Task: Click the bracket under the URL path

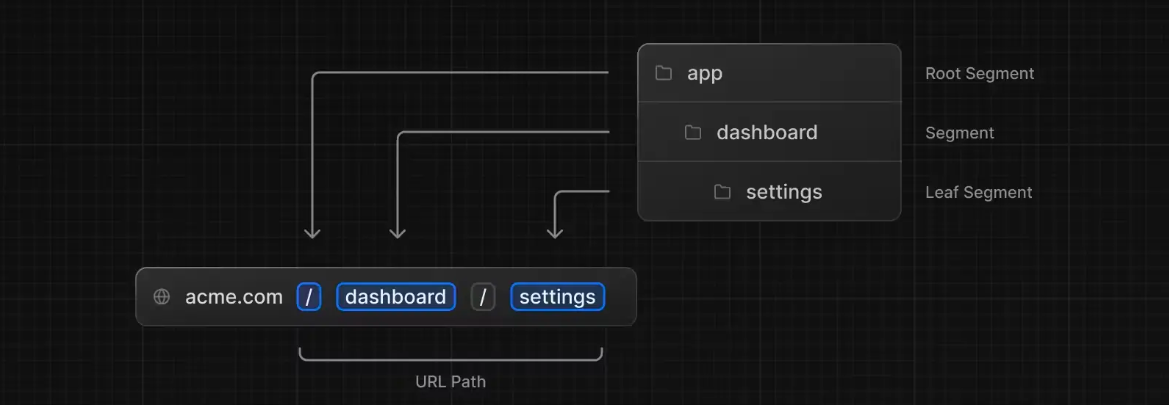Action: [450, 354]
